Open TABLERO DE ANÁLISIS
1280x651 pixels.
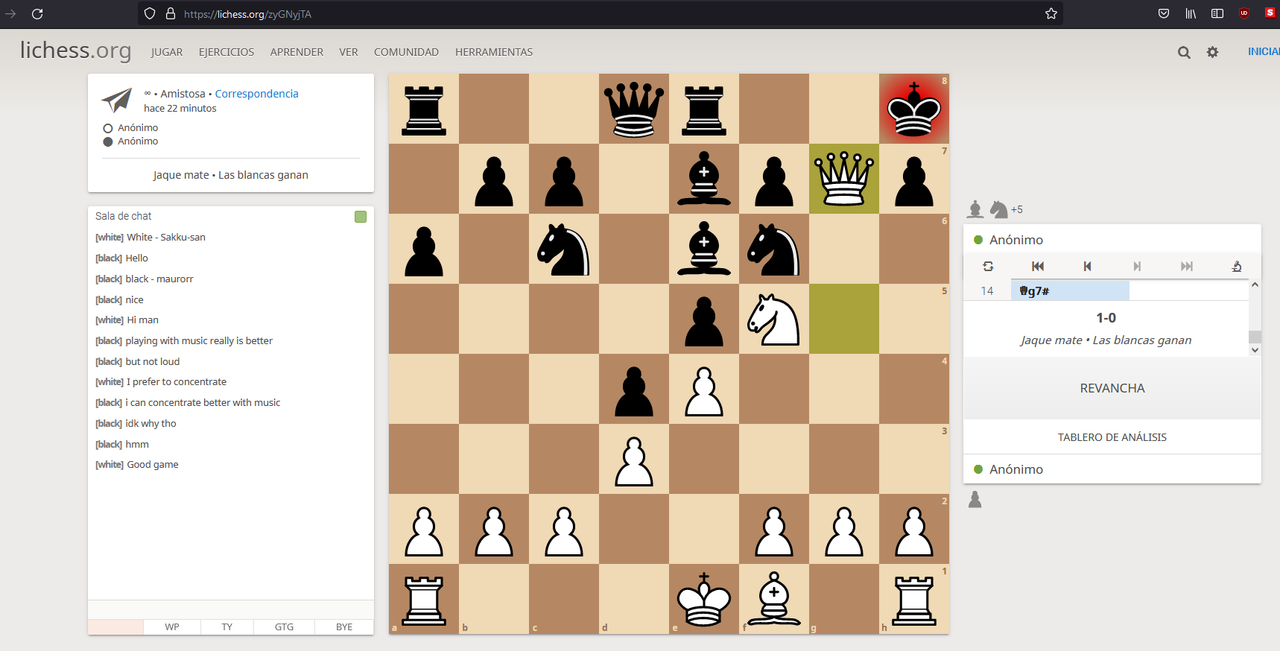1112,437
